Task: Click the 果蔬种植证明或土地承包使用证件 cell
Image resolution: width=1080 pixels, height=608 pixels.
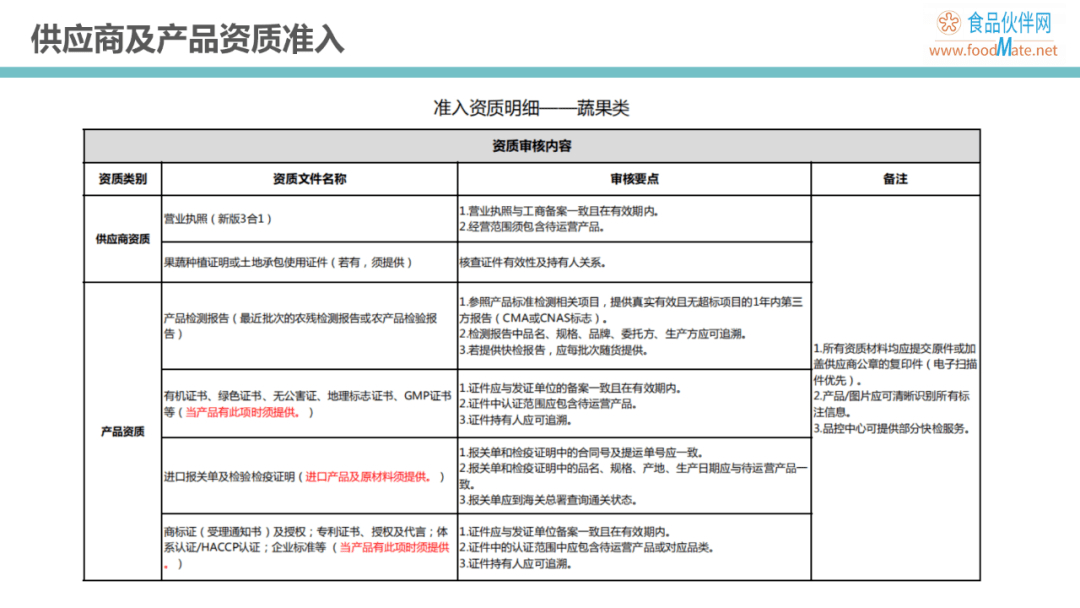Action: (309, 262)
